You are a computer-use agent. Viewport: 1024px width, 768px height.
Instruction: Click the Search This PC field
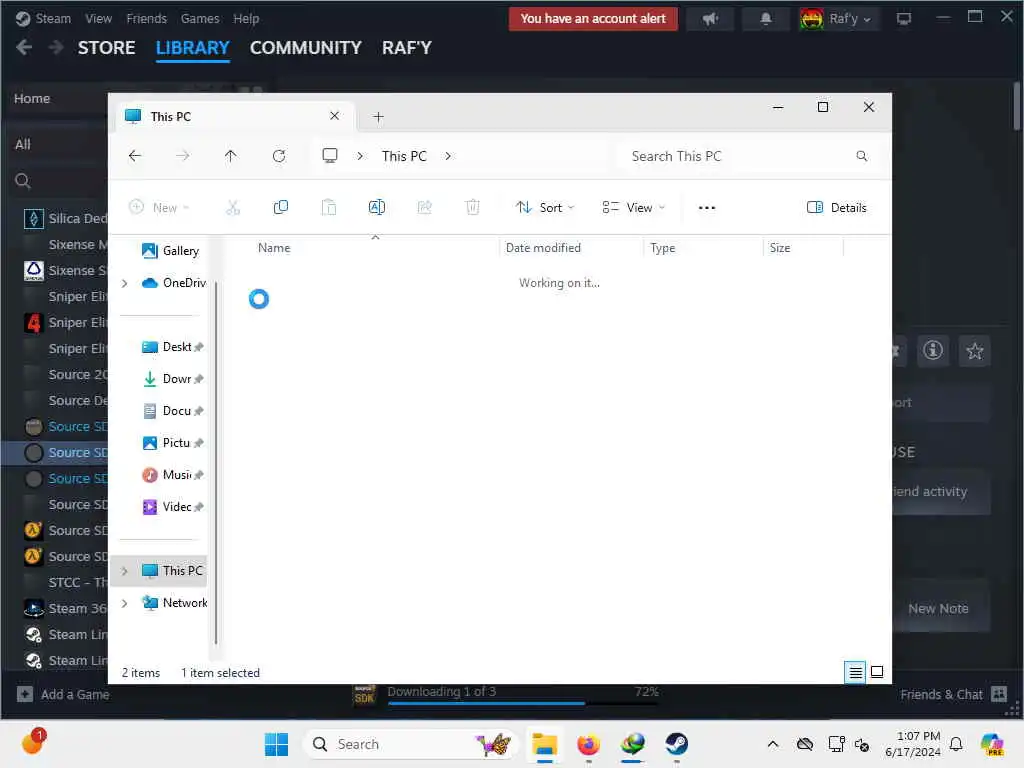coord(750,156)
